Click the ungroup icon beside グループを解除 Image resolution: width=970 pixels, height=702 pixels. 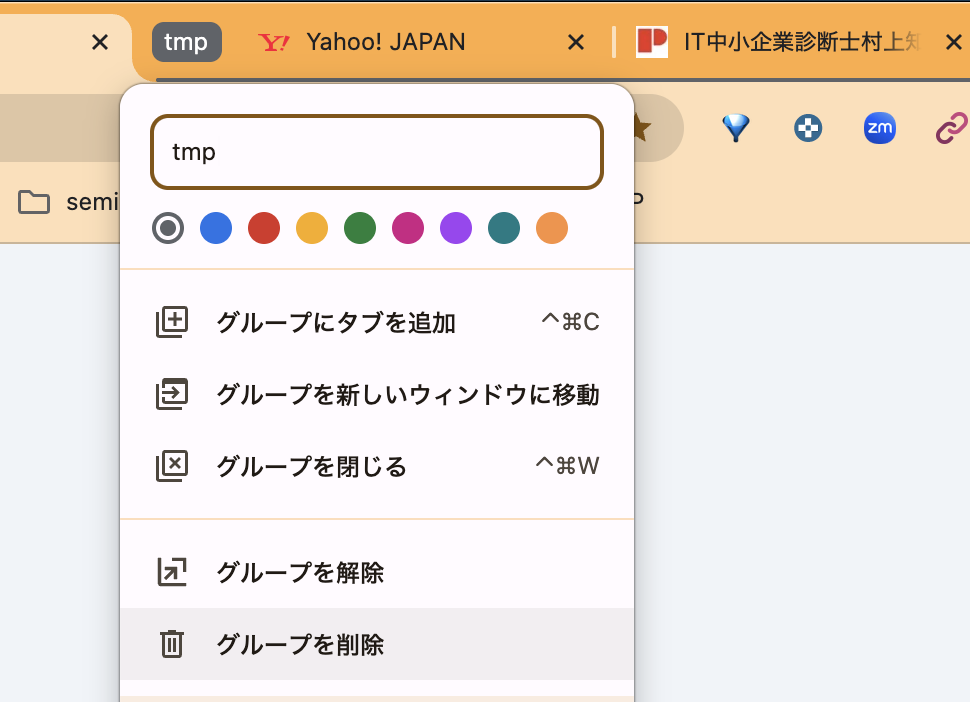(x=172, y=573)
